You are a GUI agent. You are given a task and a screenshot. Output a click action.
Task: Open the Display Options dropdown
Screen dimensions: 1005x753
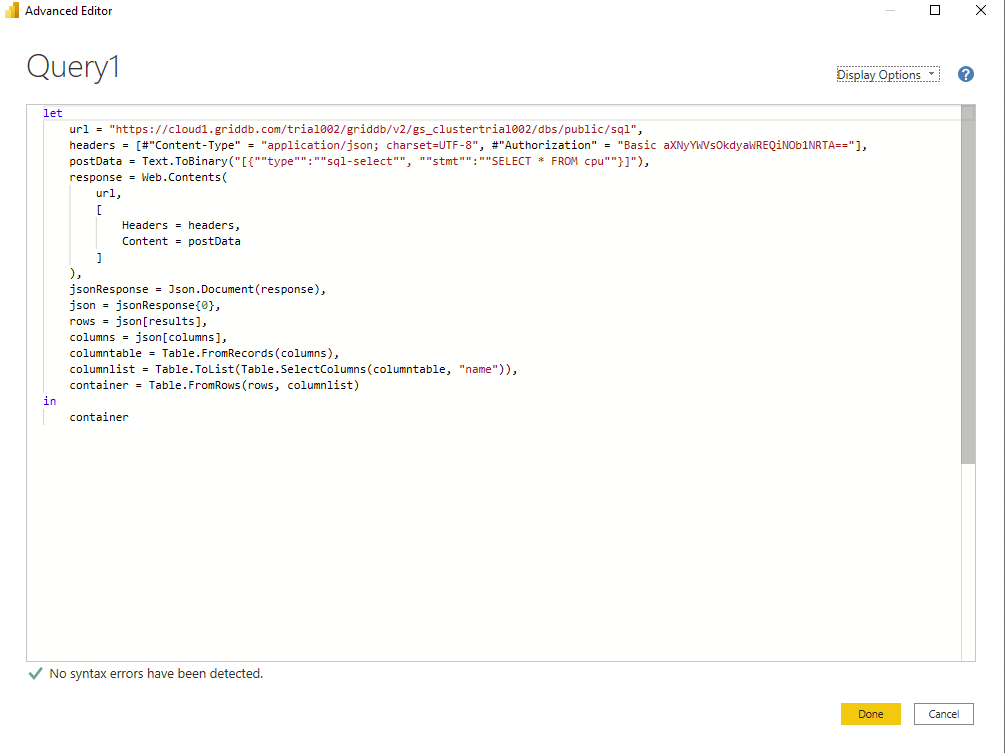(887, 75)
